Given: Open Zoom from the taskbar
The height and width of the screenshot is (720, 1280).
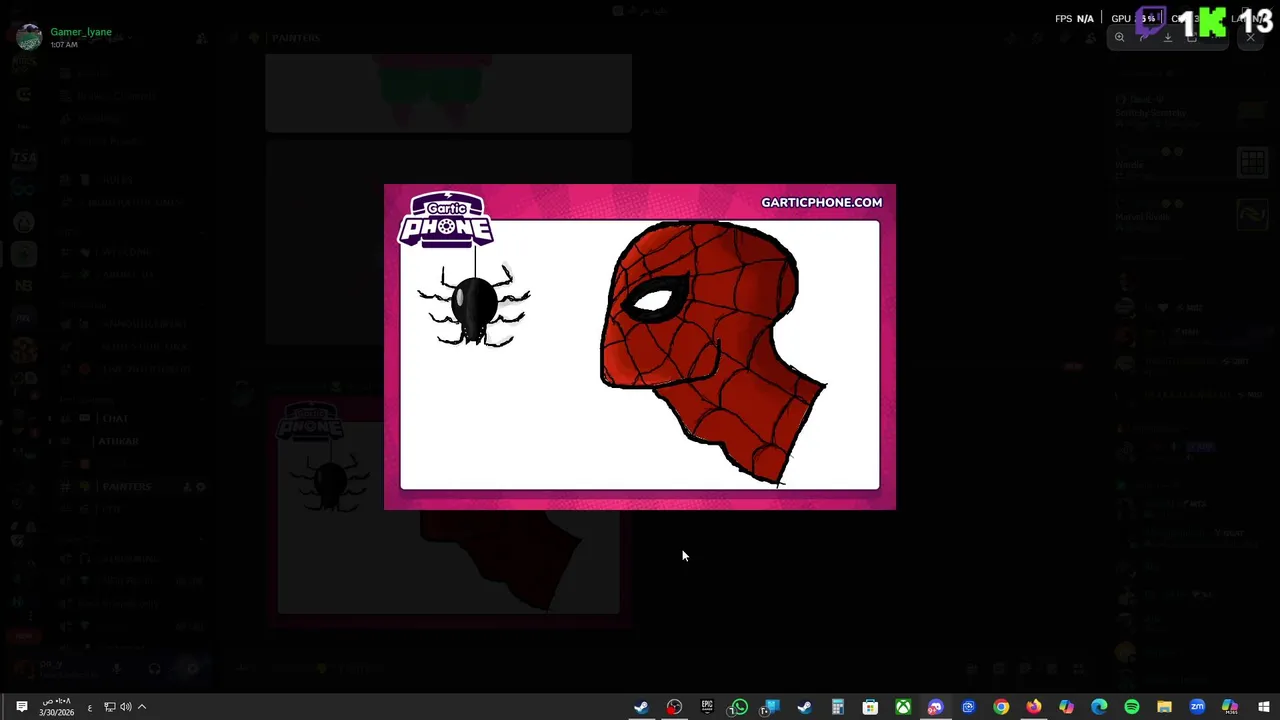Looking at the screenshot, I should click(x=1197, y=707).
